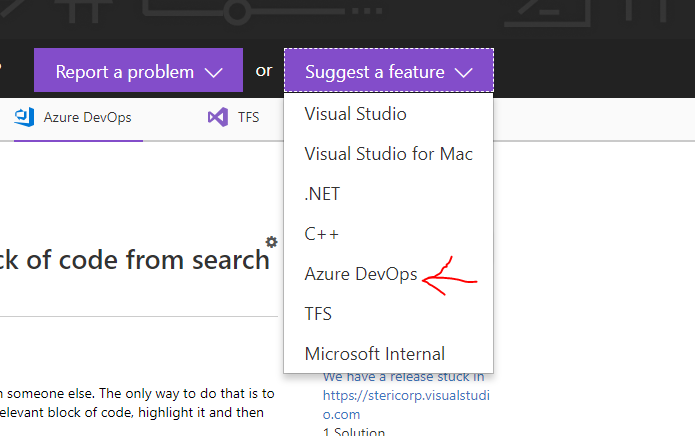Viewport: 695px width, 436px height.
Task: Click the Azure DevOps logo icon in tab
Action: [24, 117]
